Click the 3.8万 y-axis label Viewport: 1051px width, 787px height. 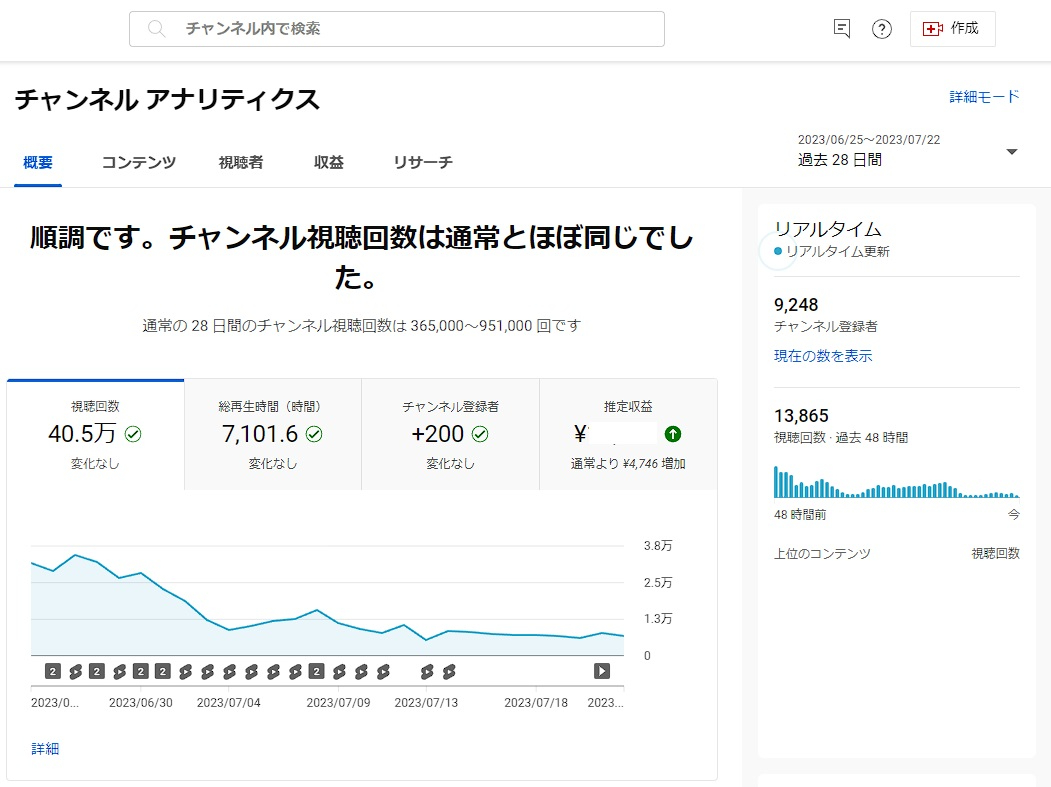coord(658,546)
